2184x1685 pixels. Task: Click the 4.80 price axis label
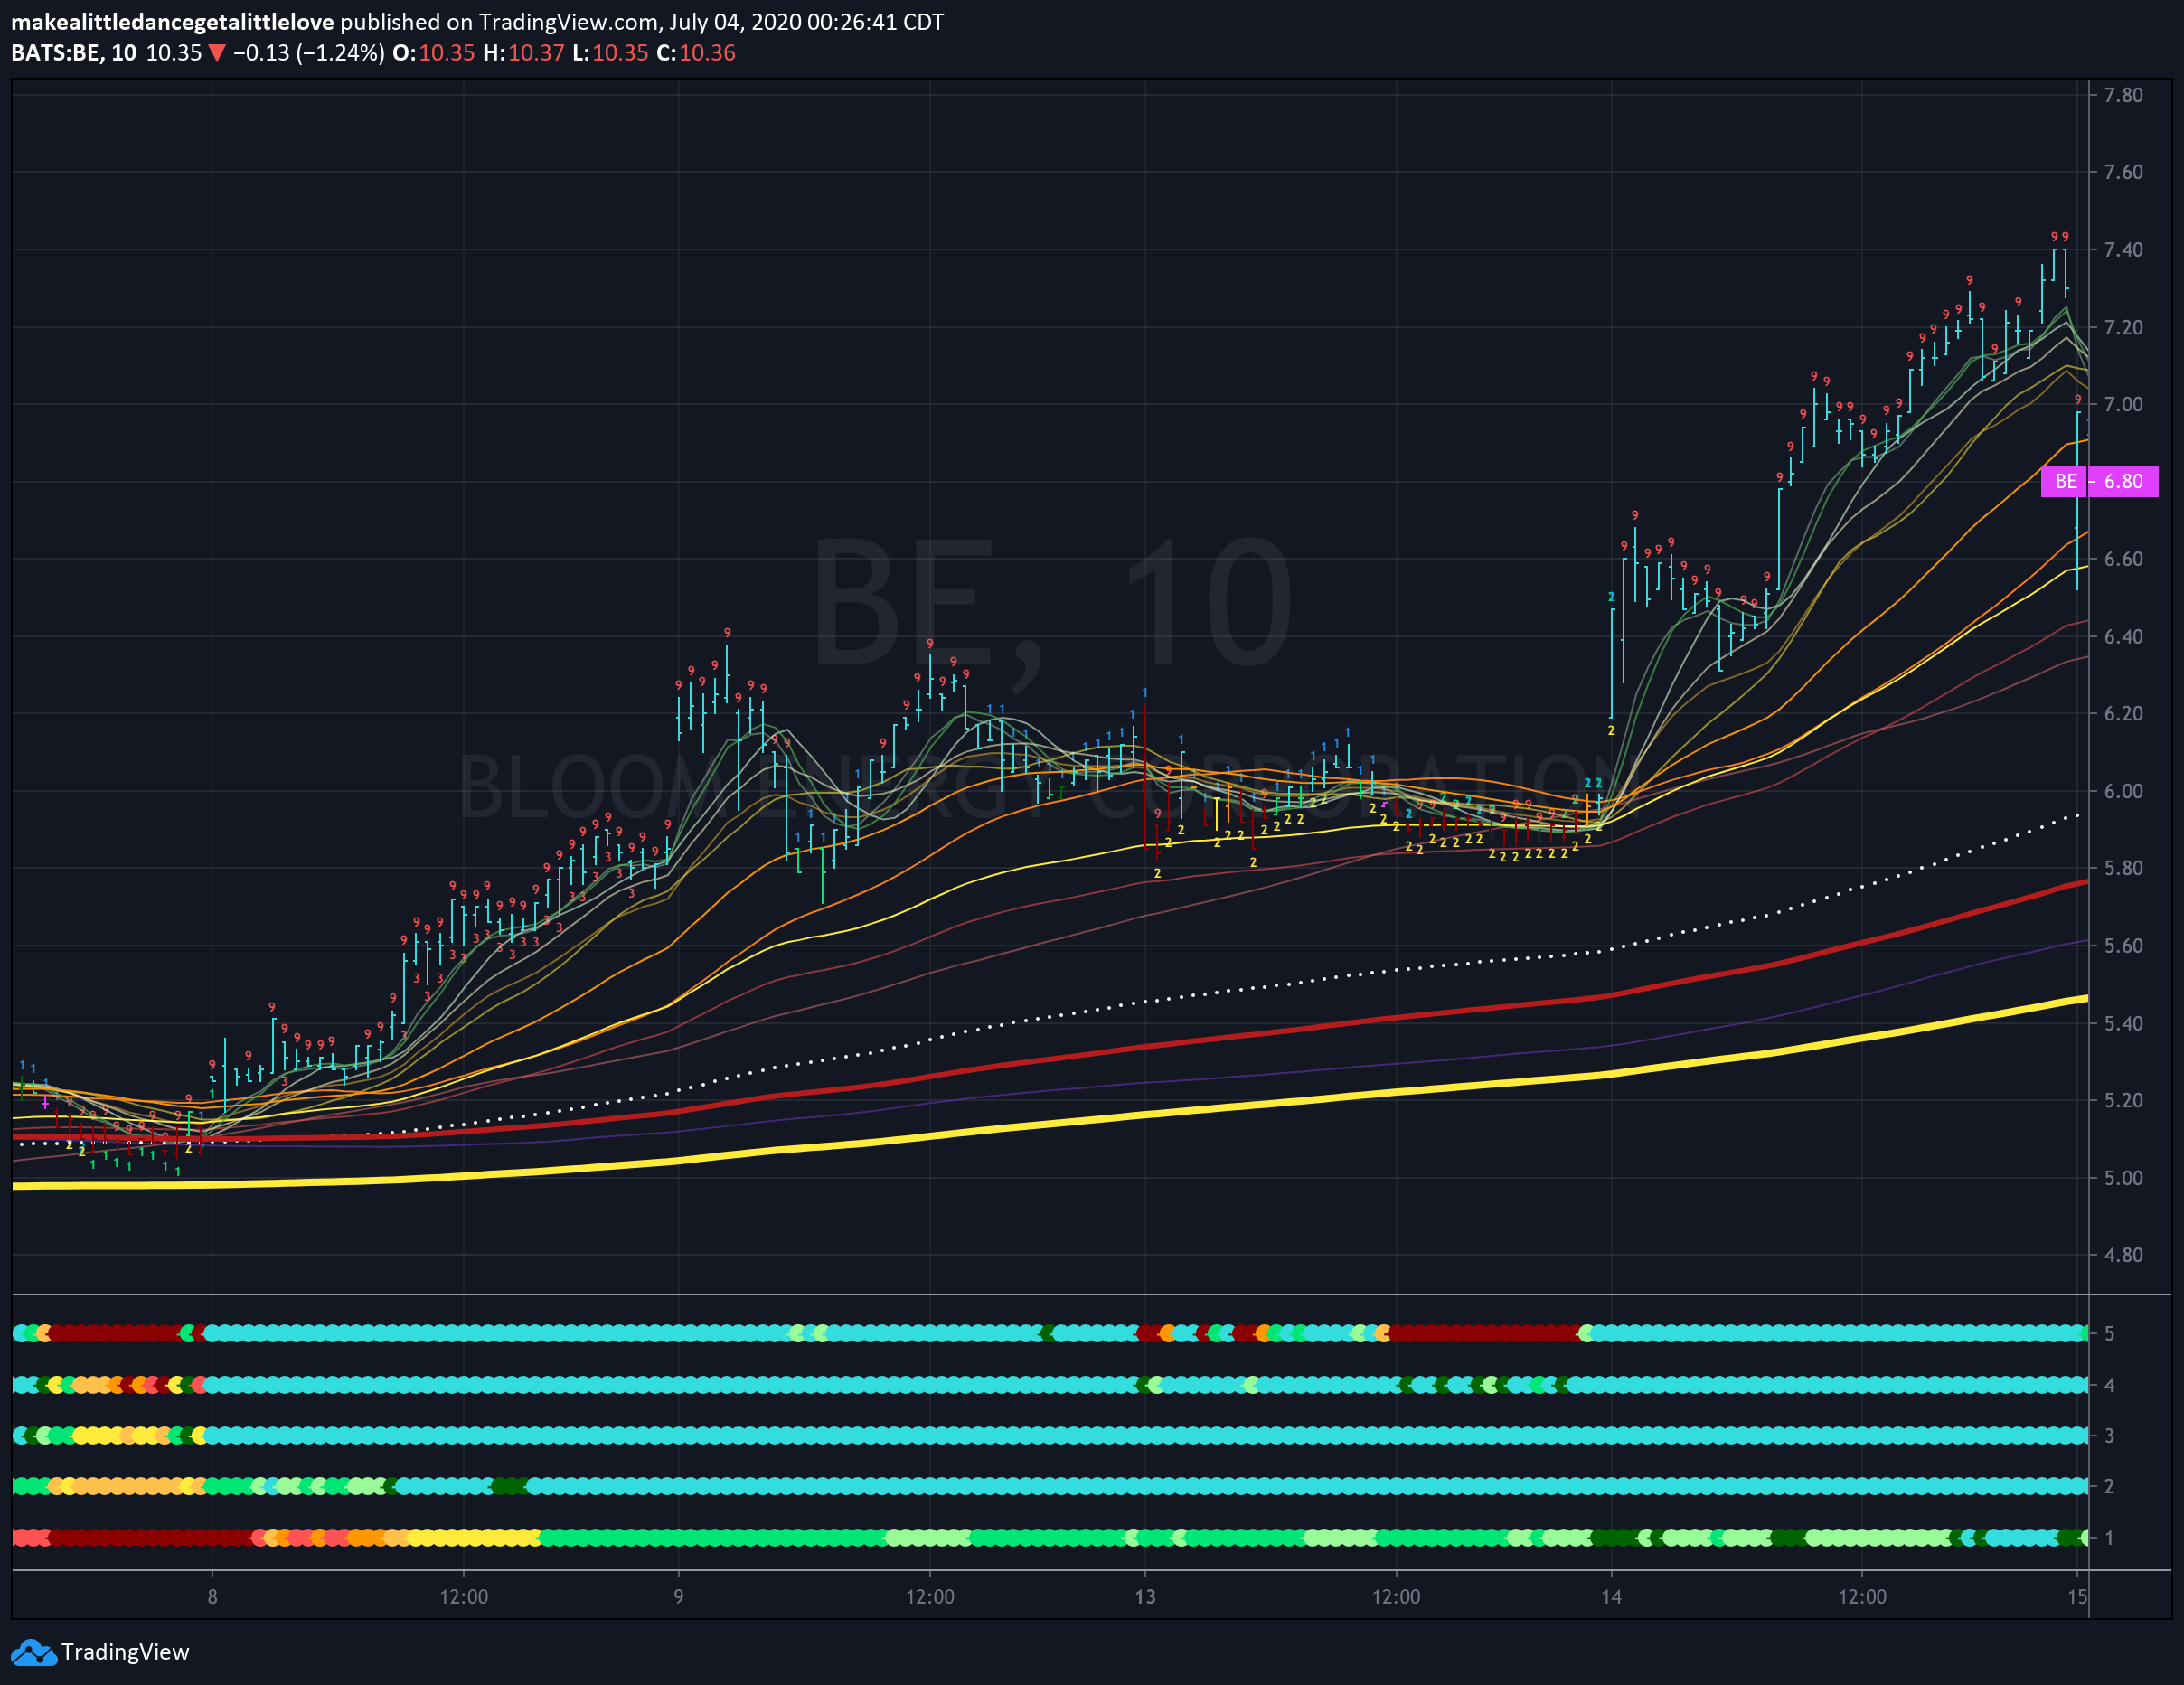(2123, 1255)
